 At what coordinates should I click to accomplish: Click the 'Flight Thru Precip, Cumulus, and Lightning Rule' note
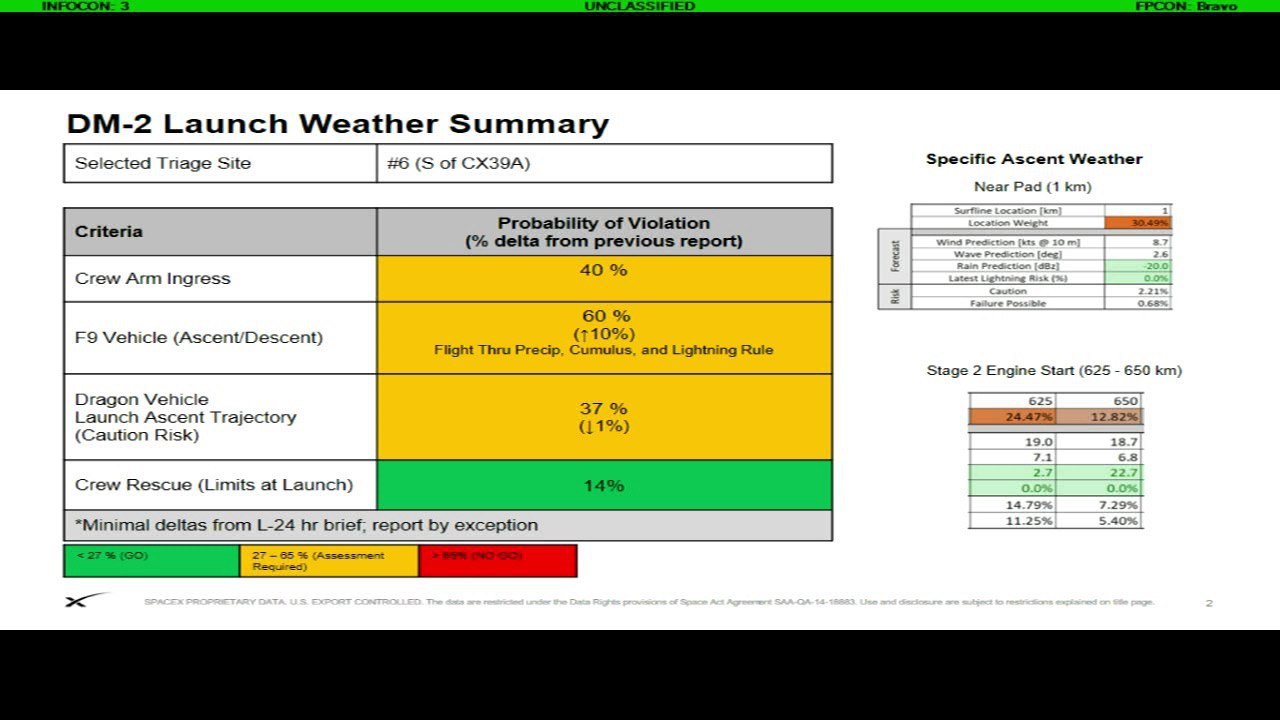click(604, 350)
